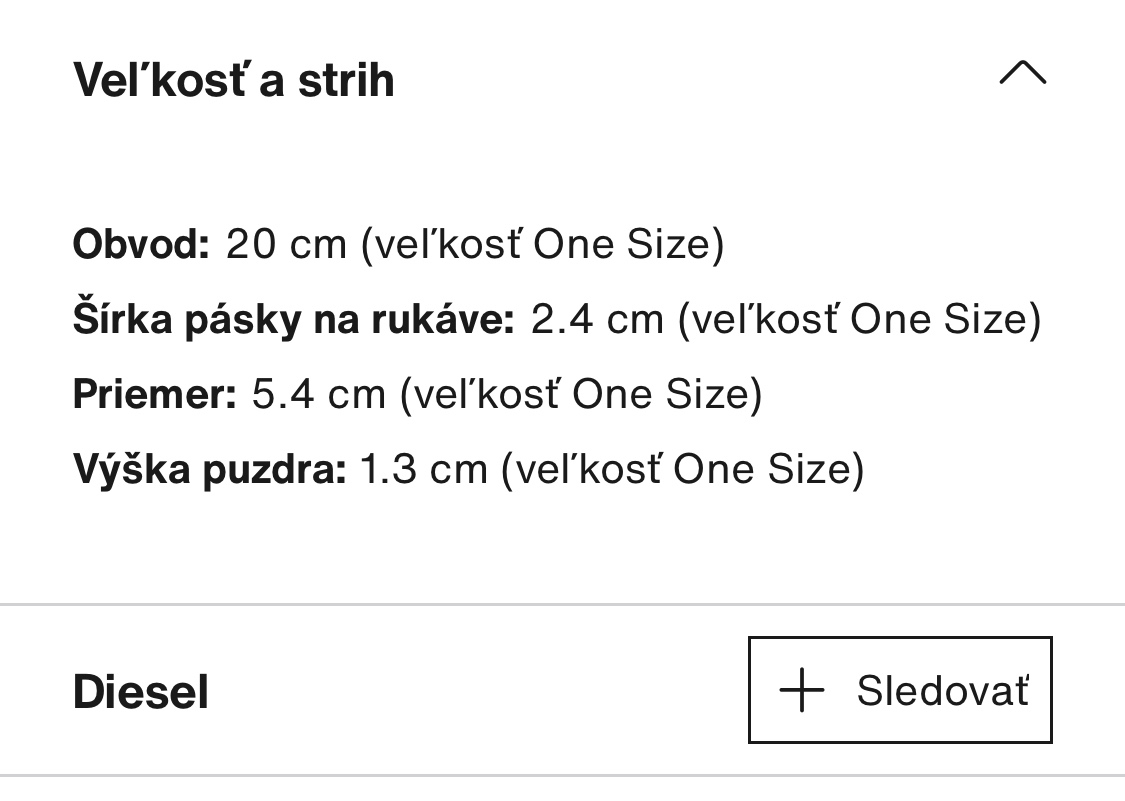
Task: Click the Sledovať text label
Action: tap(942, 691)
